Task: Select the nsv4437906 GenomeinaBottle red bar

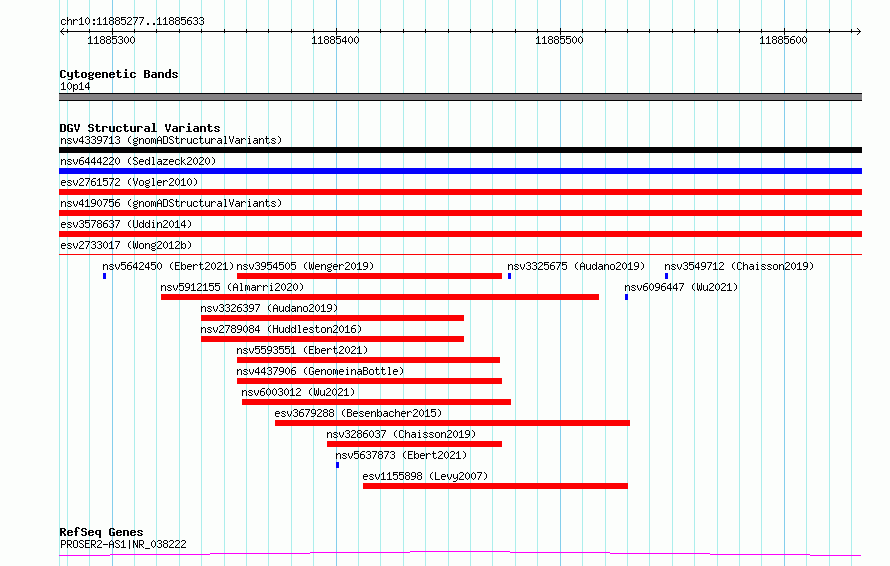Action: tap(370, 381)
